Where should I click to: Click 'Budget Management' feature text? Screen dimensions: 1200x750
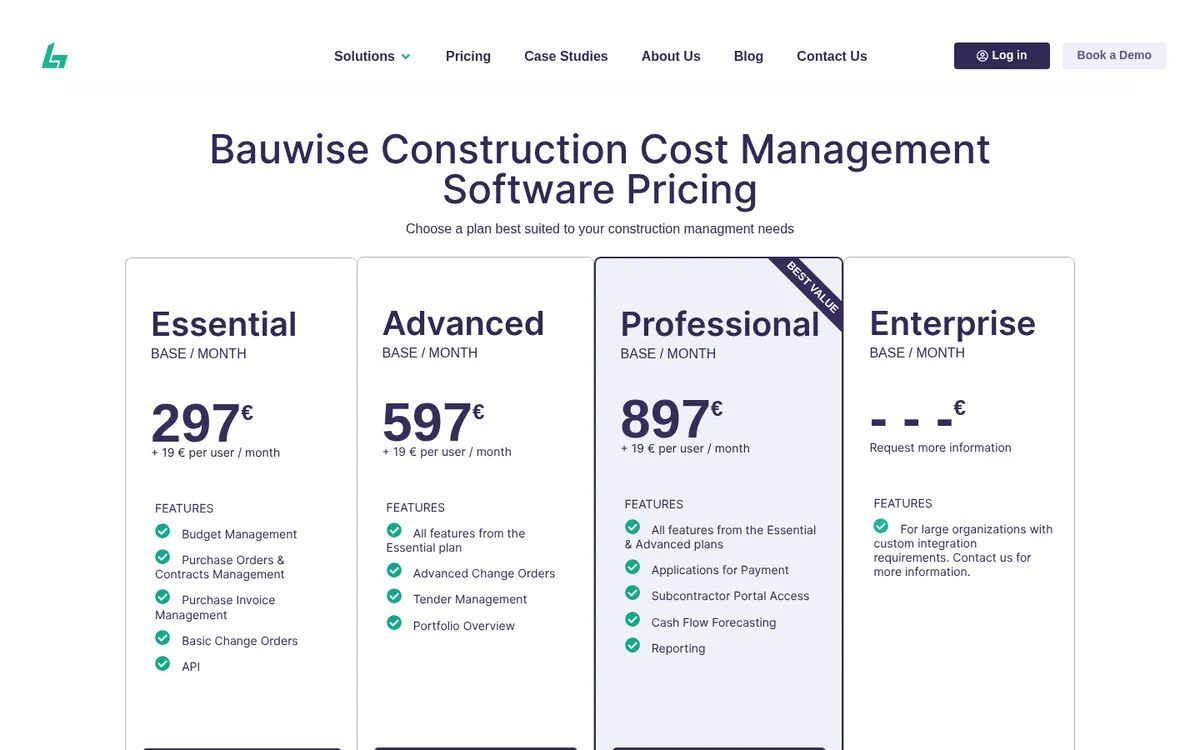pos(239,534)
